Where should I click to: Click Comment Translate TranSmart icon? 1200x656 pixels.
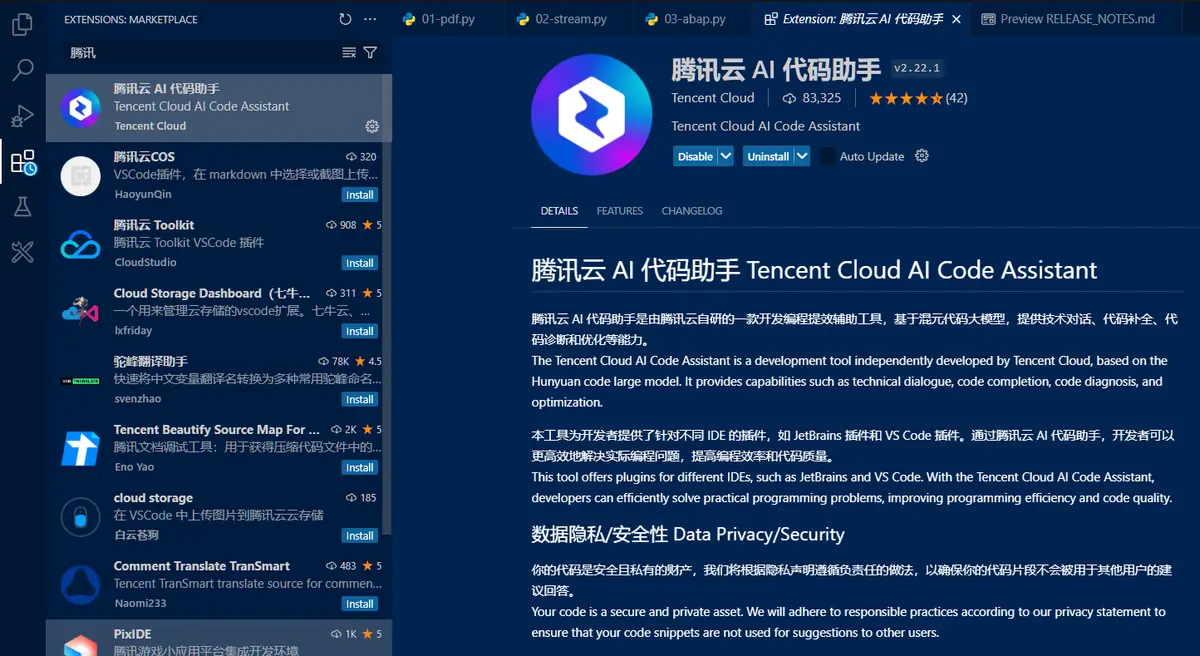pyautogui.click(x=80, y=584)
